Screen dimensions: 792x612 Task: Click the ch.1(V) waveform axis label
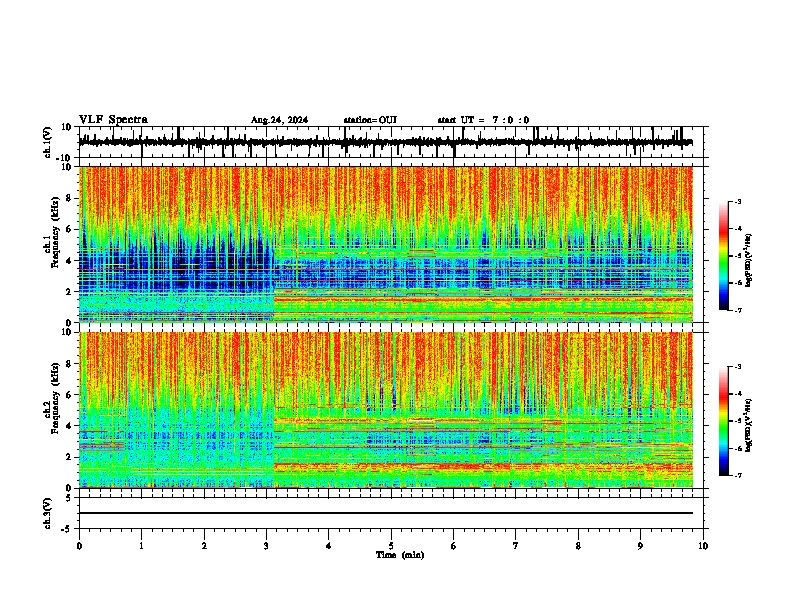pyautogui.click(x=48, y=142)
